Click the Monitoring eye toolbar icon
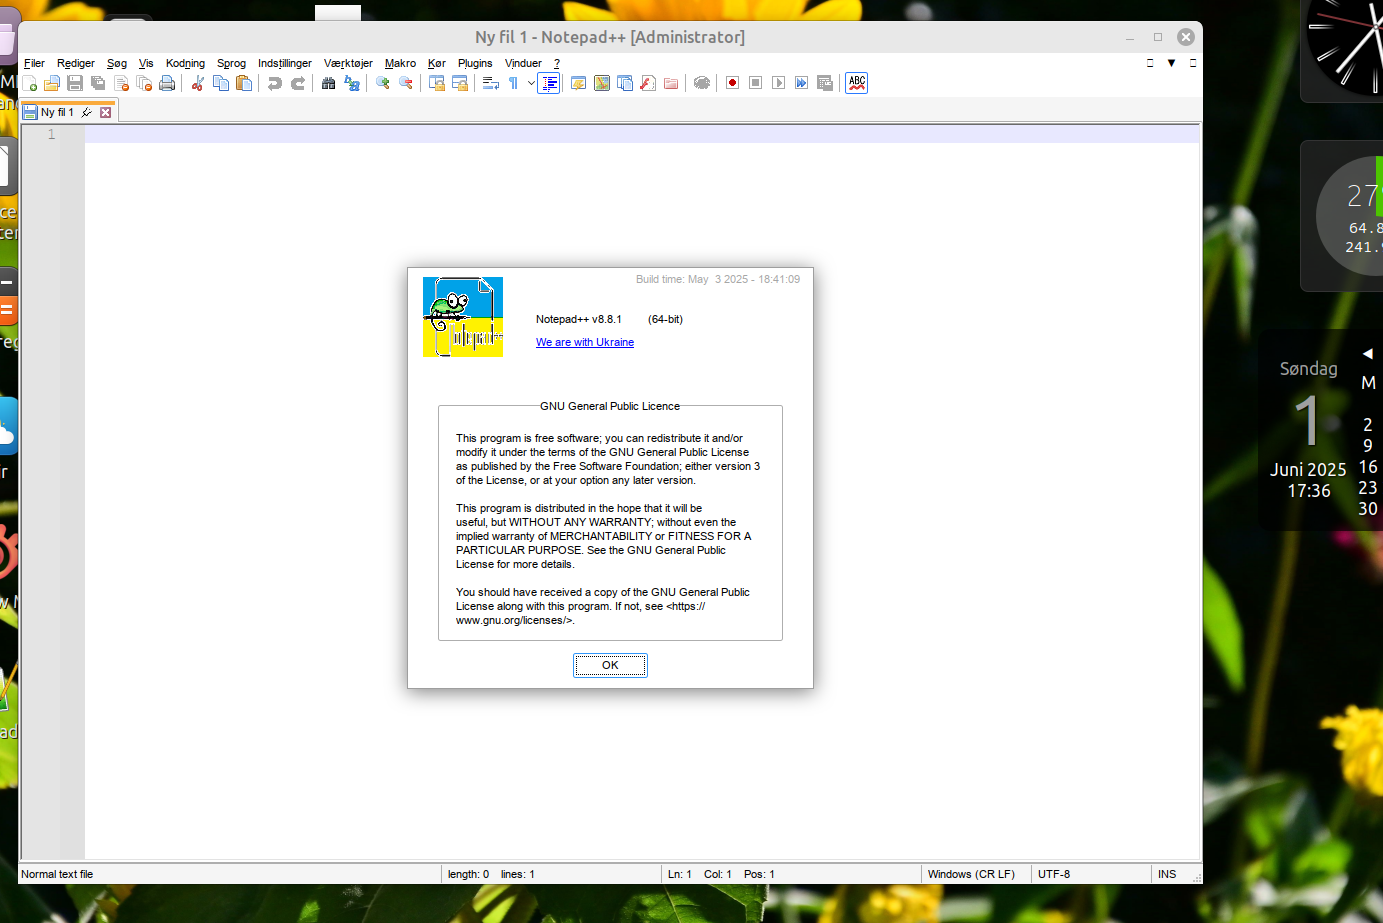The image size is (1383, 923). 702,83
